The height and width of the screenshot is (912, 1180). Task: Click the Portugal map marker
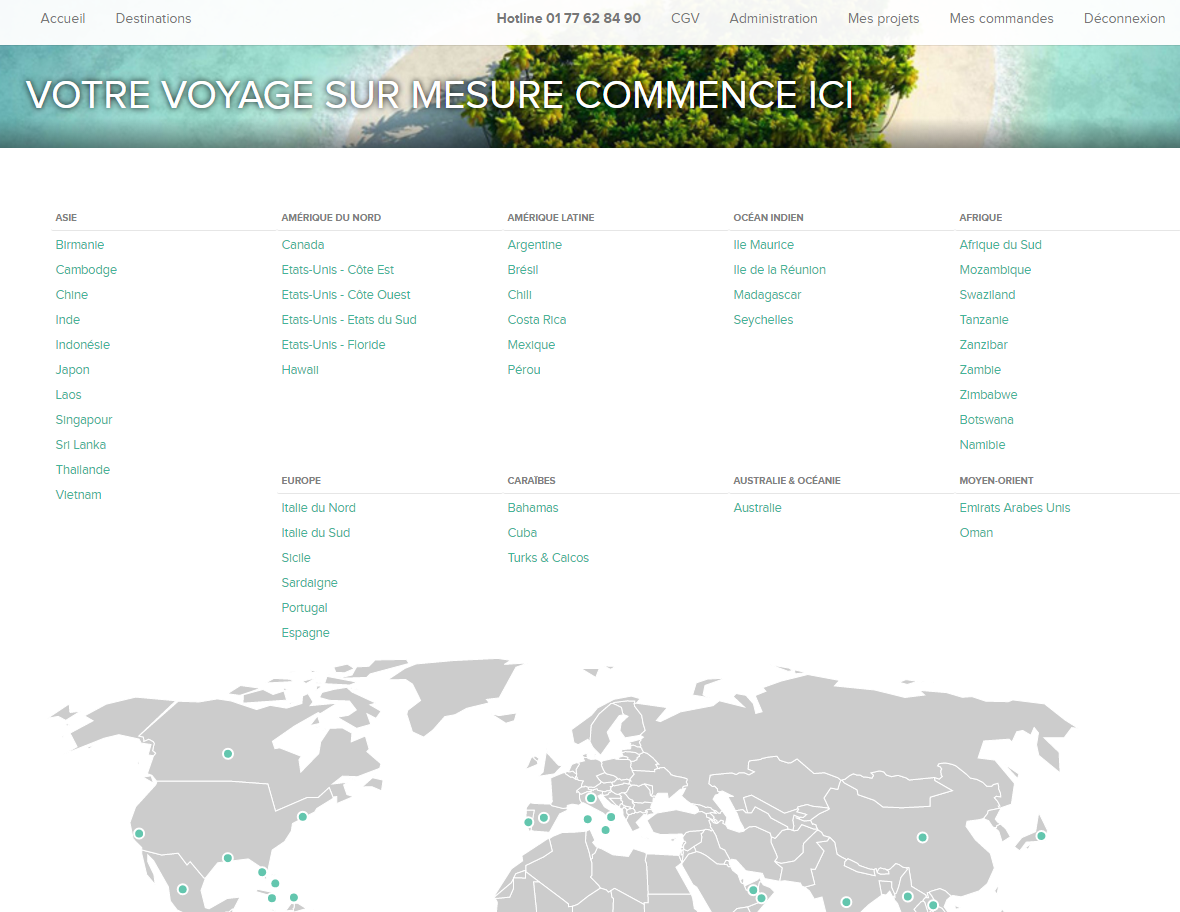(528, 822)
